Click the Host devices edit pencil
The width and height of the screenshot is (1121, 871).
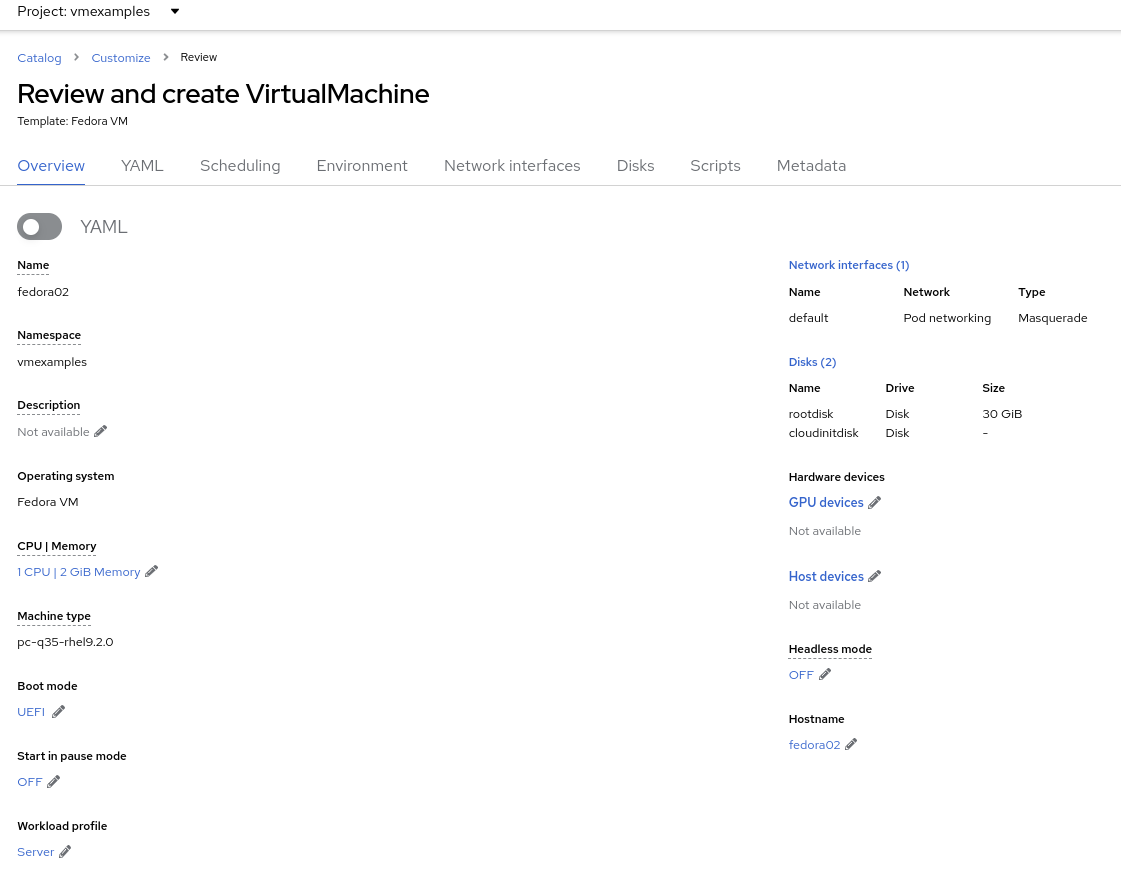pos(875,577)
